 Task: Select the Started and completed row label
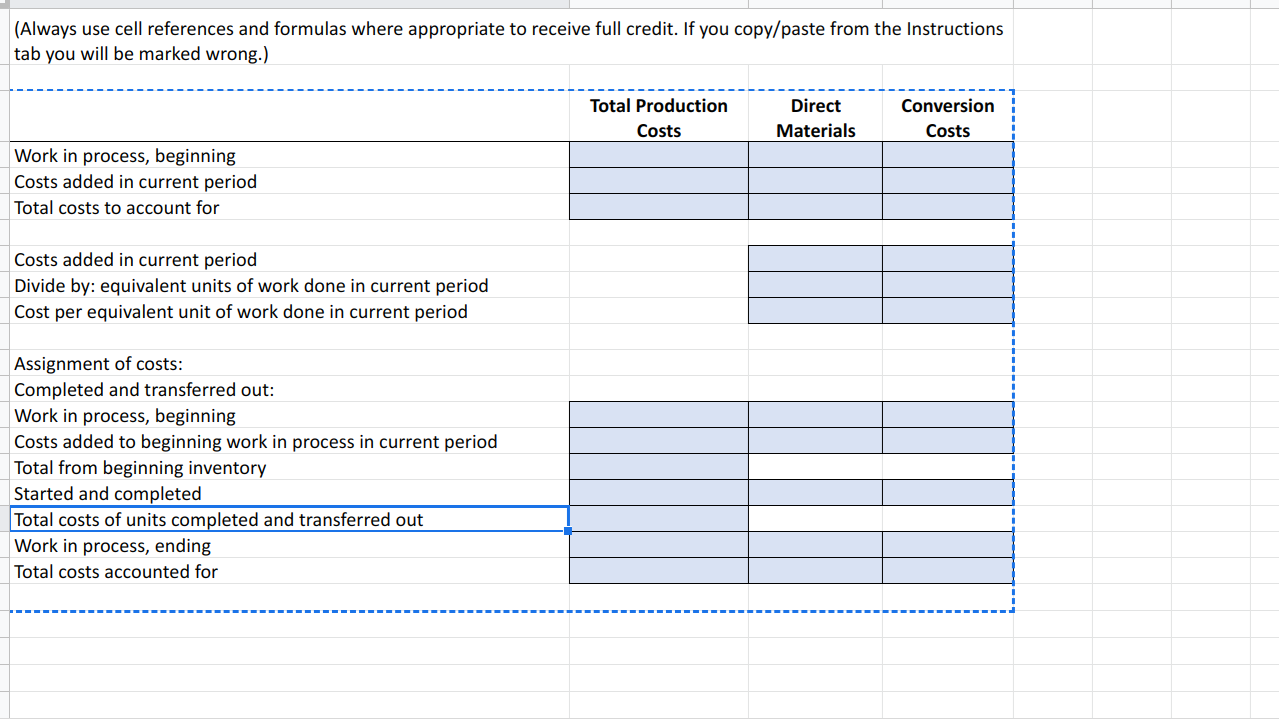[107, 493]
